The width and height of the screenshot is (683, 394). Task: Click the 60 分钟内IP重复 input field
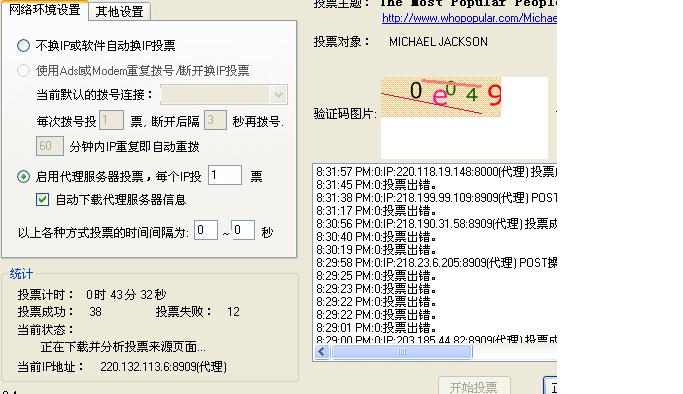50,146
